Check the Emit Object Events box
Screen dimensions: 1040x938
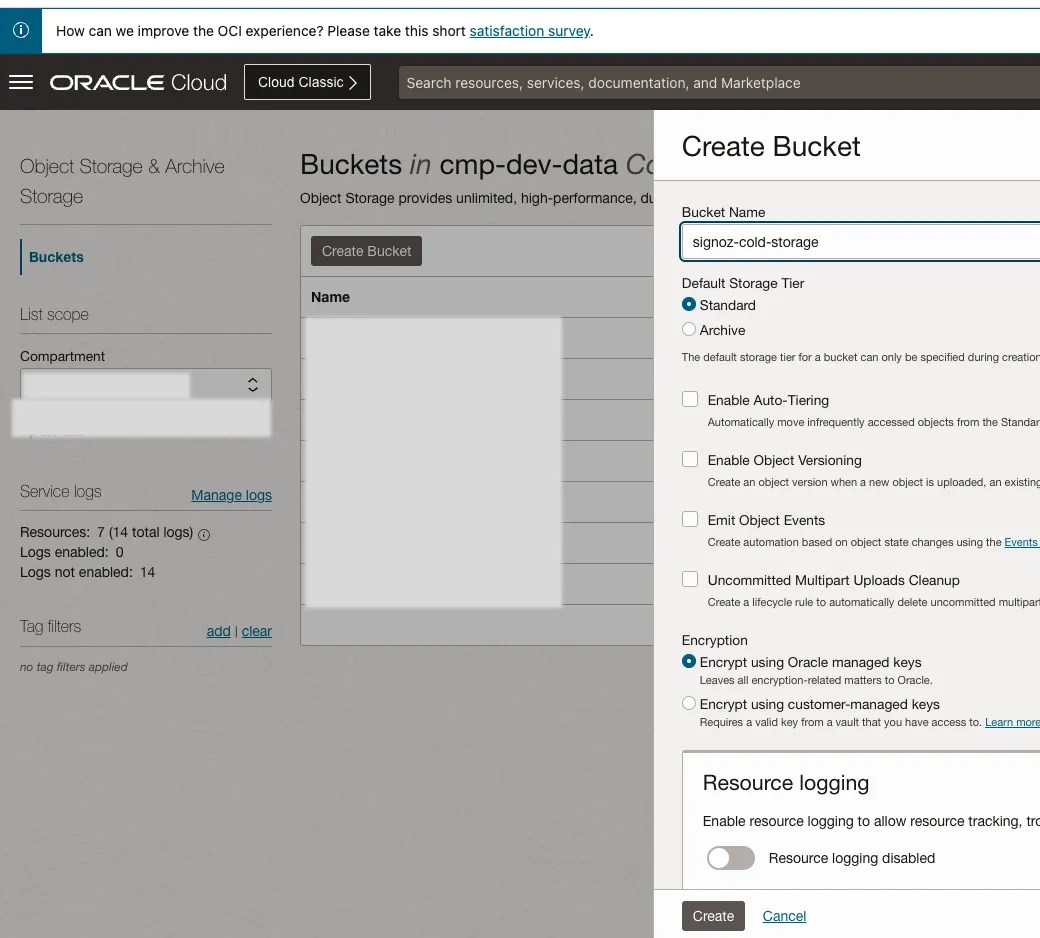[690, 519]
